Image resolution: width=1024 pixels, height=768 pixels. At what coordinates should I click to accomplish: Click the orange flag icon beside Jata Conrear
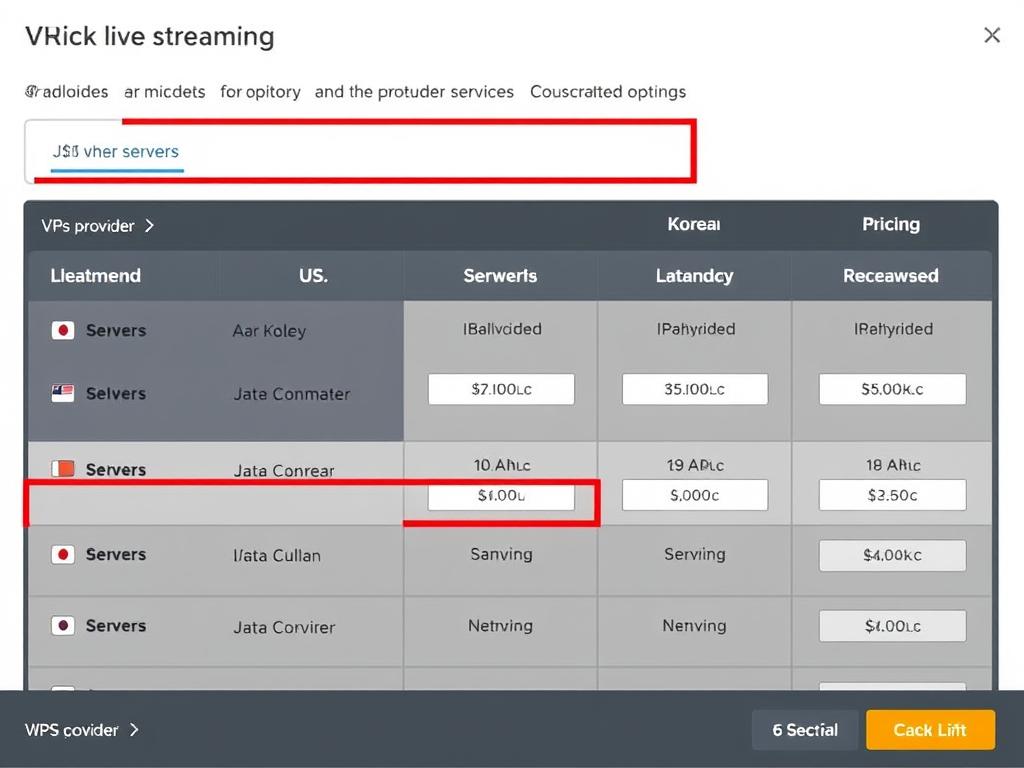[x=63, y=469]
